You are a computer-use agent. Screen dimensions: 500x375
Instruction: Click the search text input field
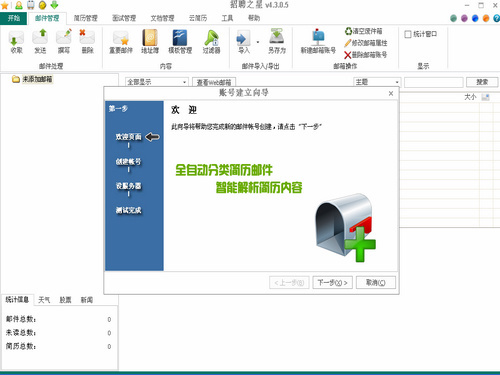434,82
